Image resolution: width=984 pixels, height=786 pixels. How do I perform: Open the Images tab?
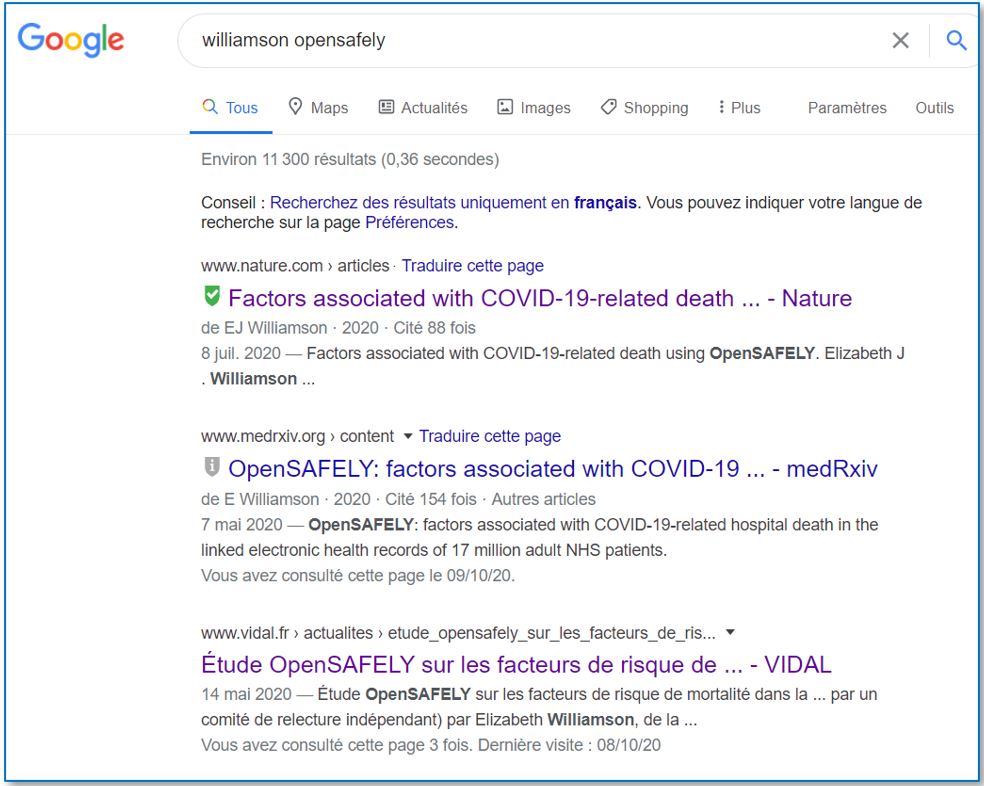tap(534, 107)
